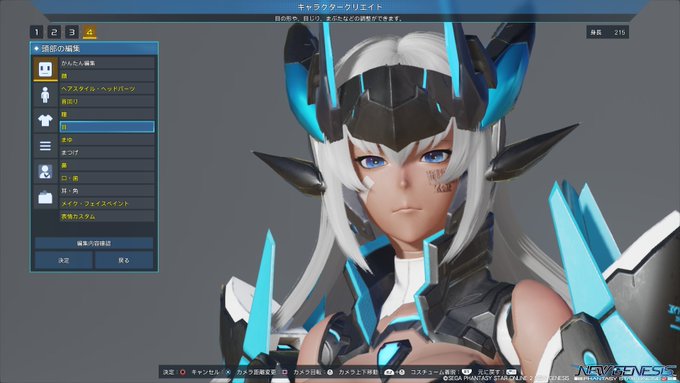Open the character portrait icon in sidebar
The width and height of the screenshot is (680, 383).
(46, 172)
